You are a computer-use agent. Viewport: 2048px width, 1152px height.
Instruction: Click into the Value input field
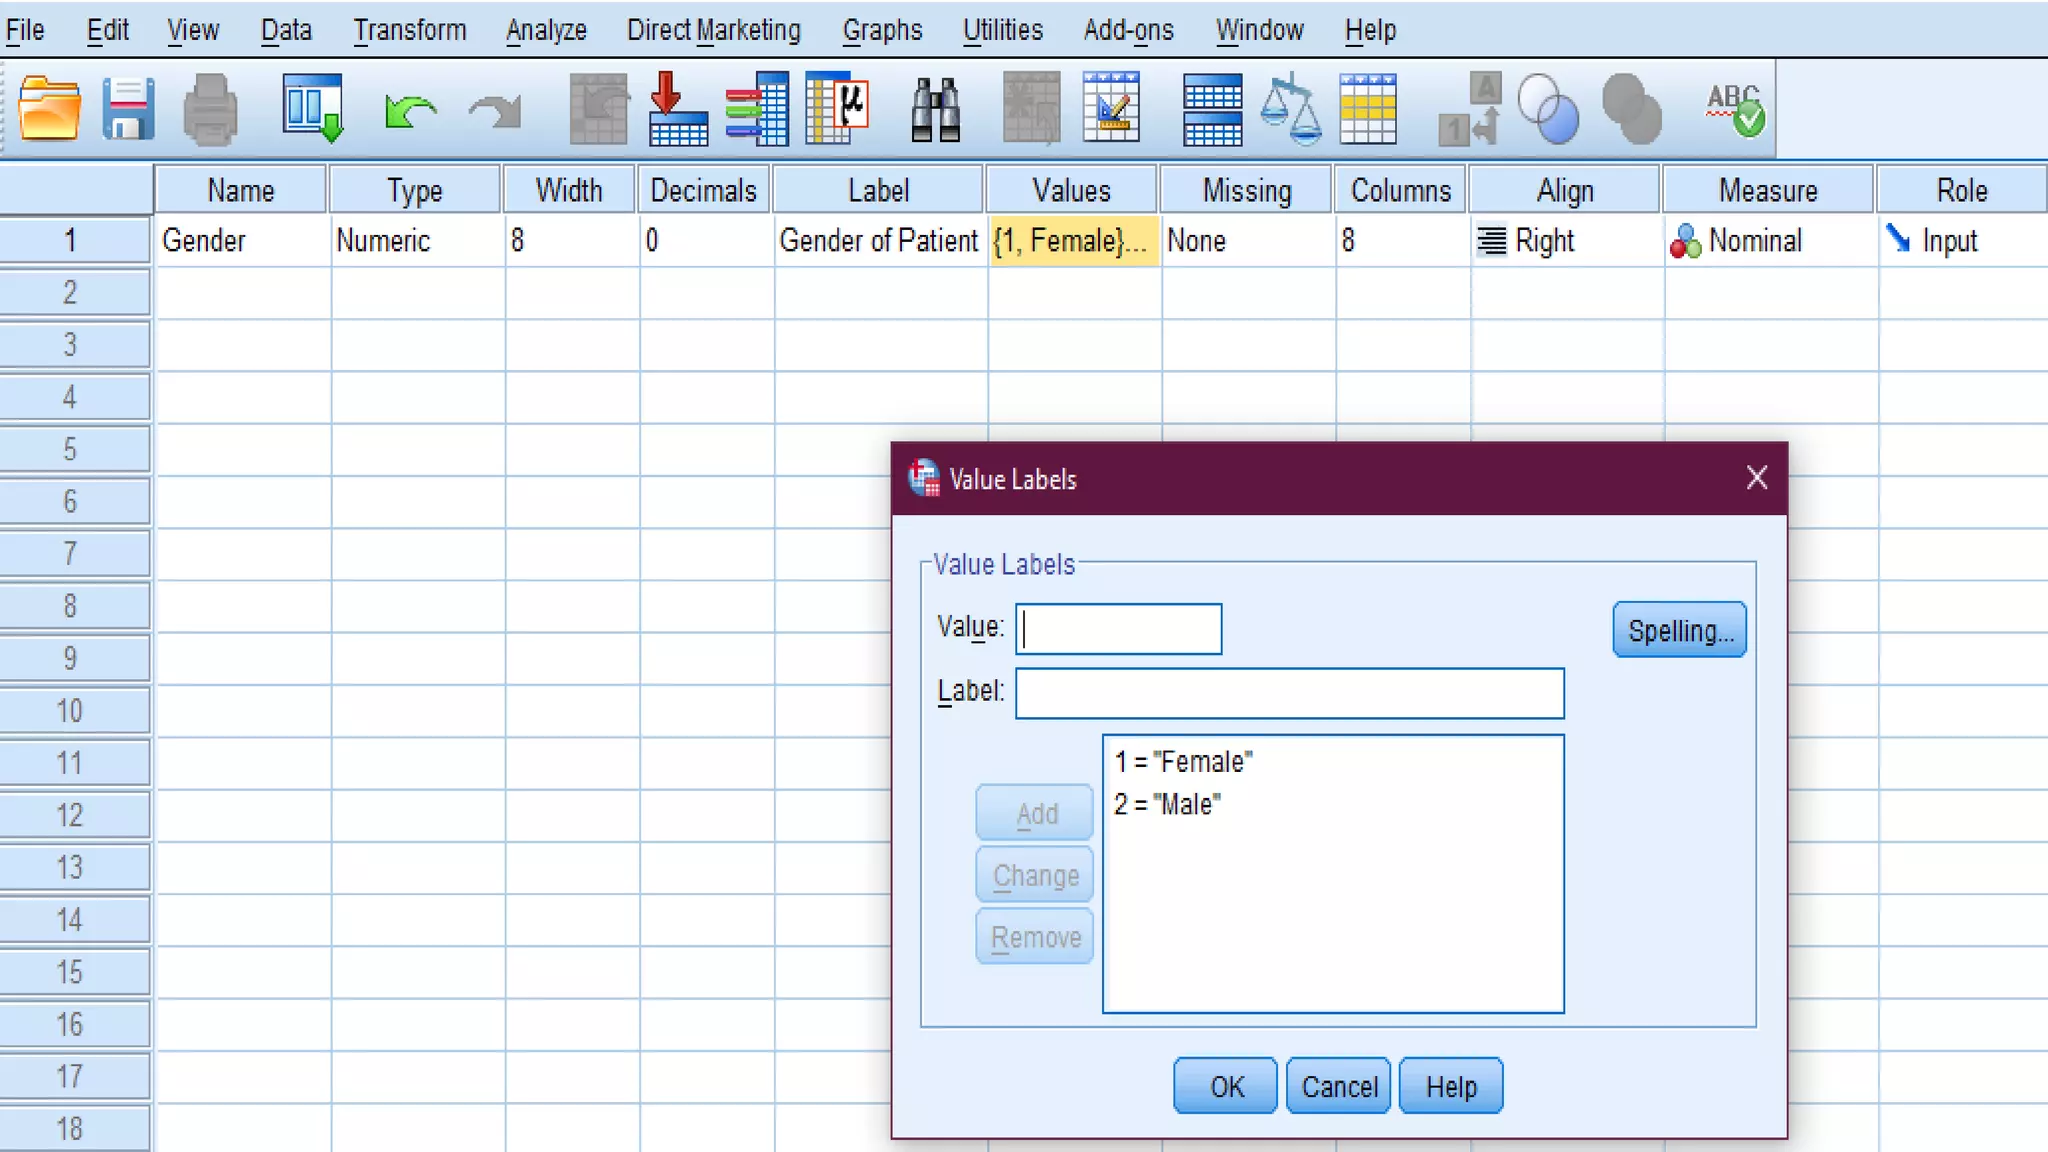(1118, 629)
